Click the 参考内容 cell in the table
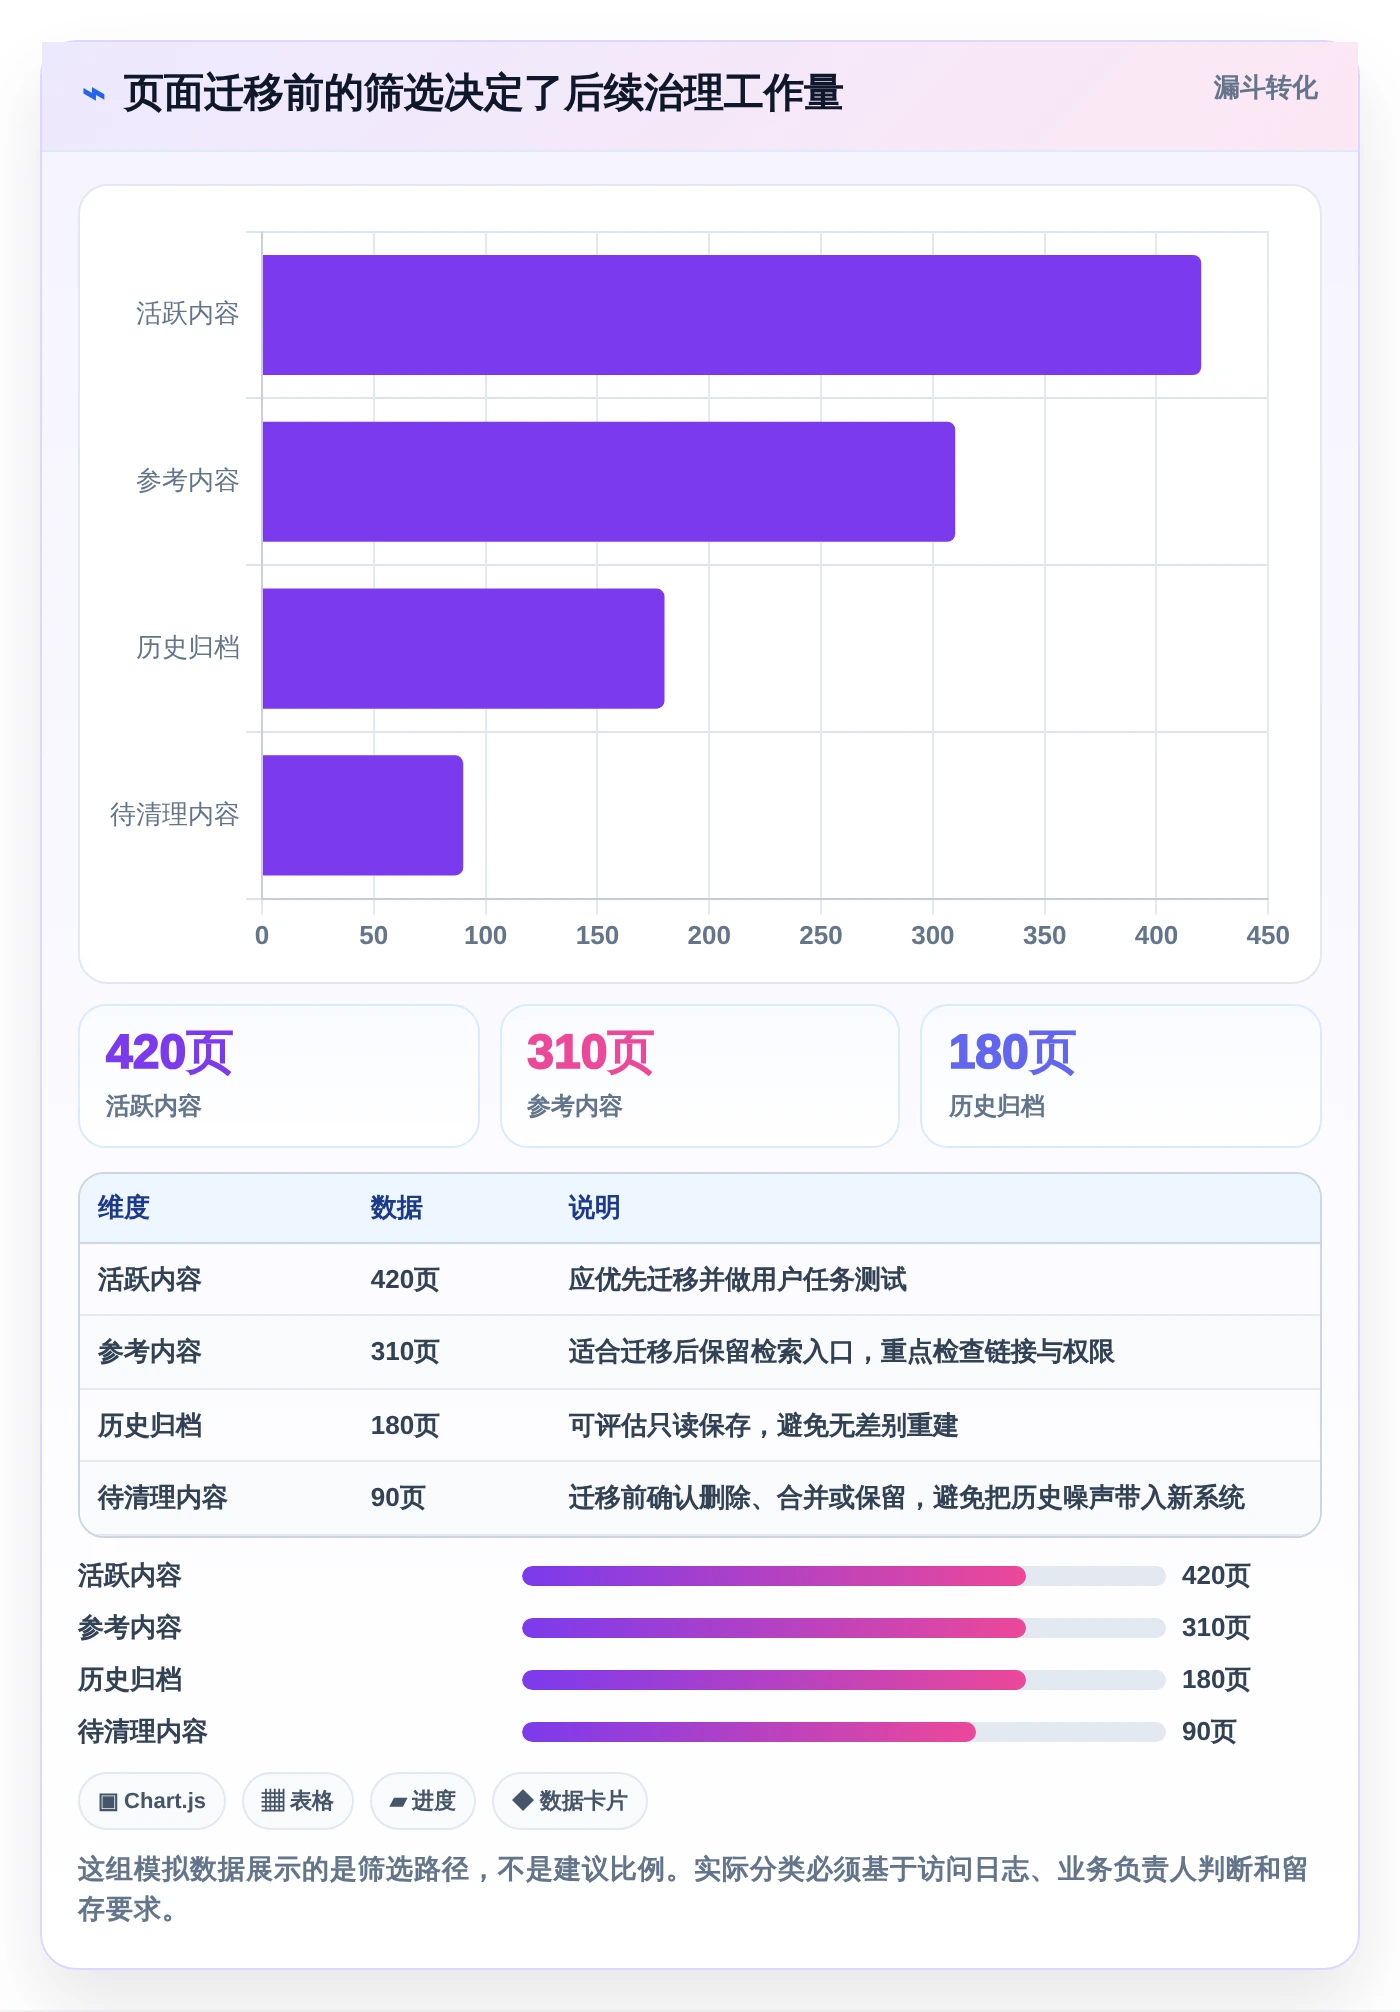The height and width of the screenshot is (2012, 1400). (150, 1352)
